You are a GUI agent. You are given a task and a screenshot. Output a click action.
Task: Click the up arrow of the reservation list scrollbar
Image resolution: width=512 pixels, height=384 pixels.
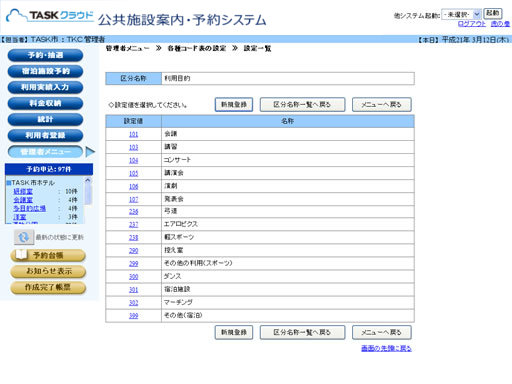coord(88,180)
